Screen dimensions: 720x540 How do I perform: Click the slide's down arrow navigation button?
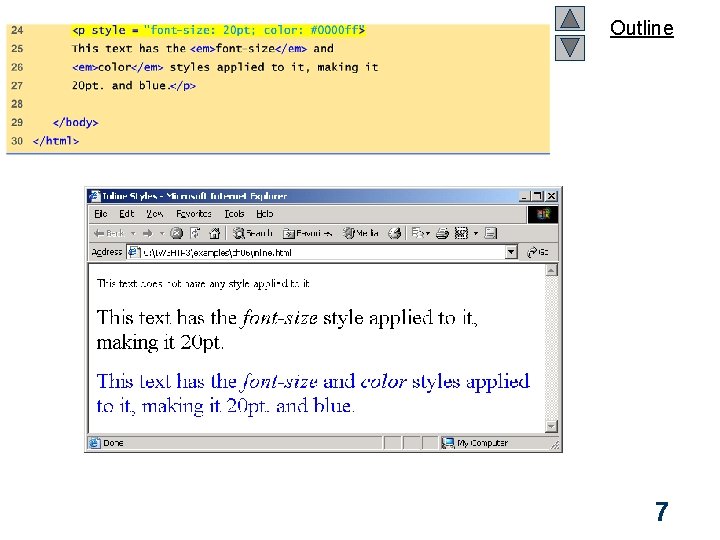click(569, 48)
